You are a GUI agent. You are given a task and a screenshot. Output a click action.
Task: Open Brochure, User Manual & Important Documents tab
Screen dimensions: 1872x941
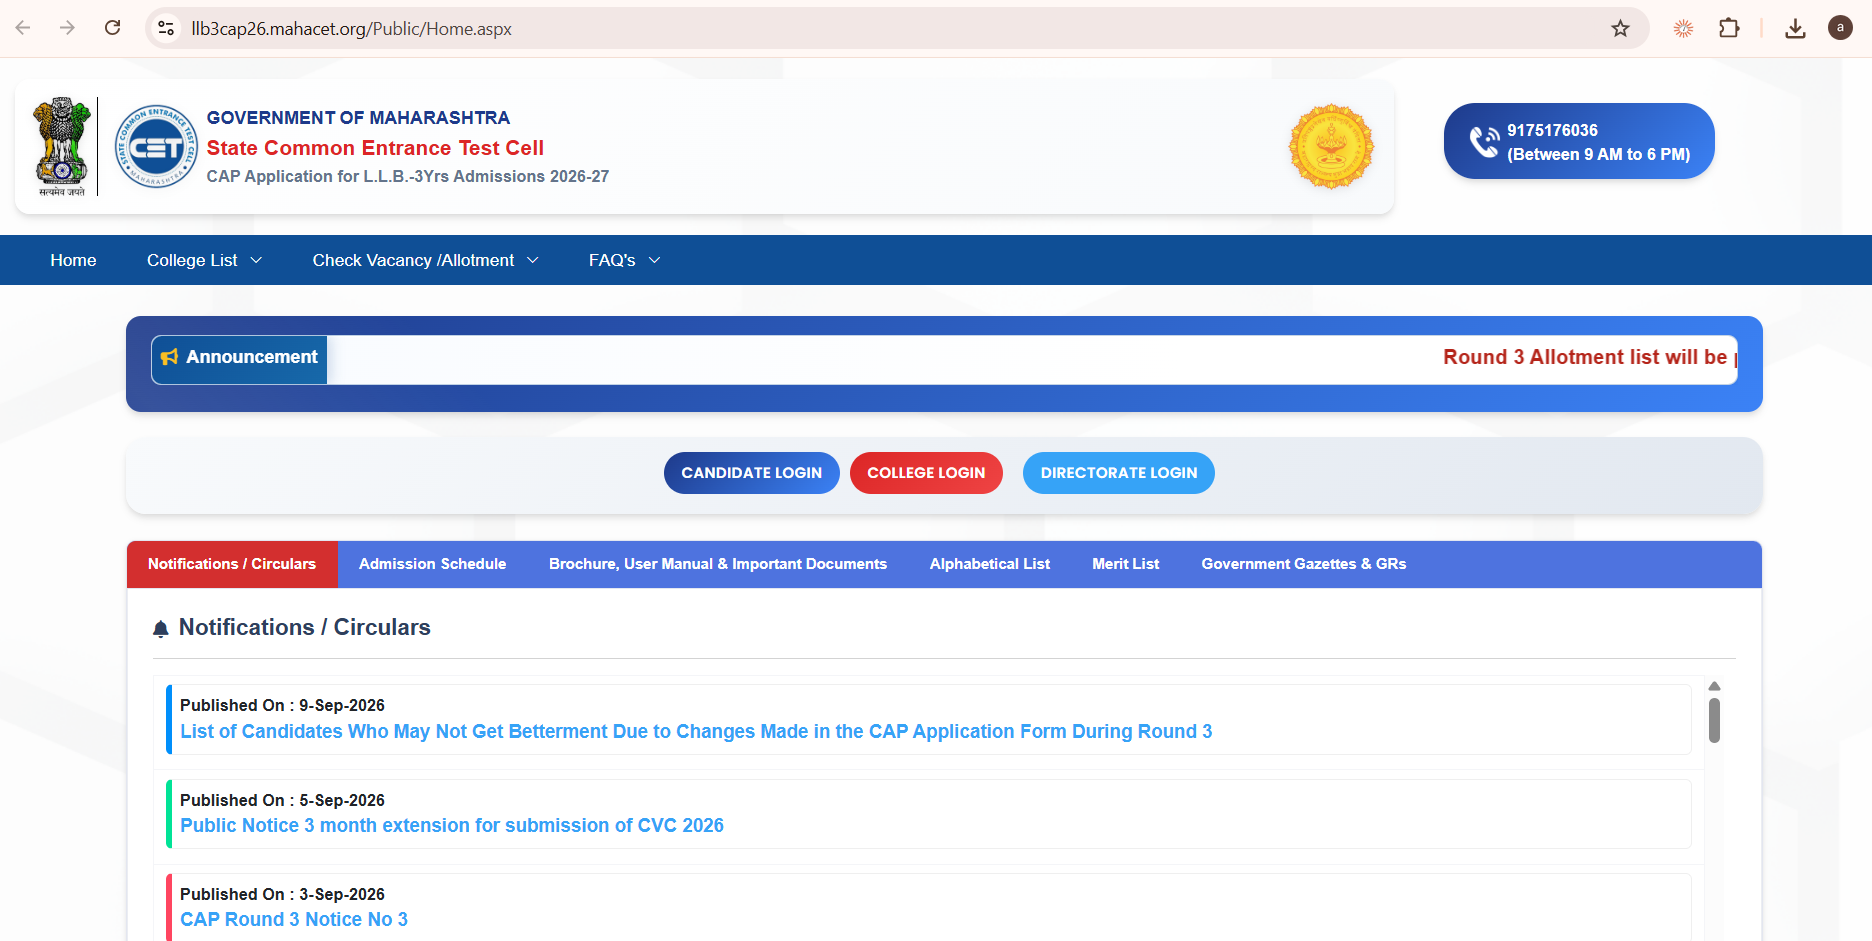[718, 564]
